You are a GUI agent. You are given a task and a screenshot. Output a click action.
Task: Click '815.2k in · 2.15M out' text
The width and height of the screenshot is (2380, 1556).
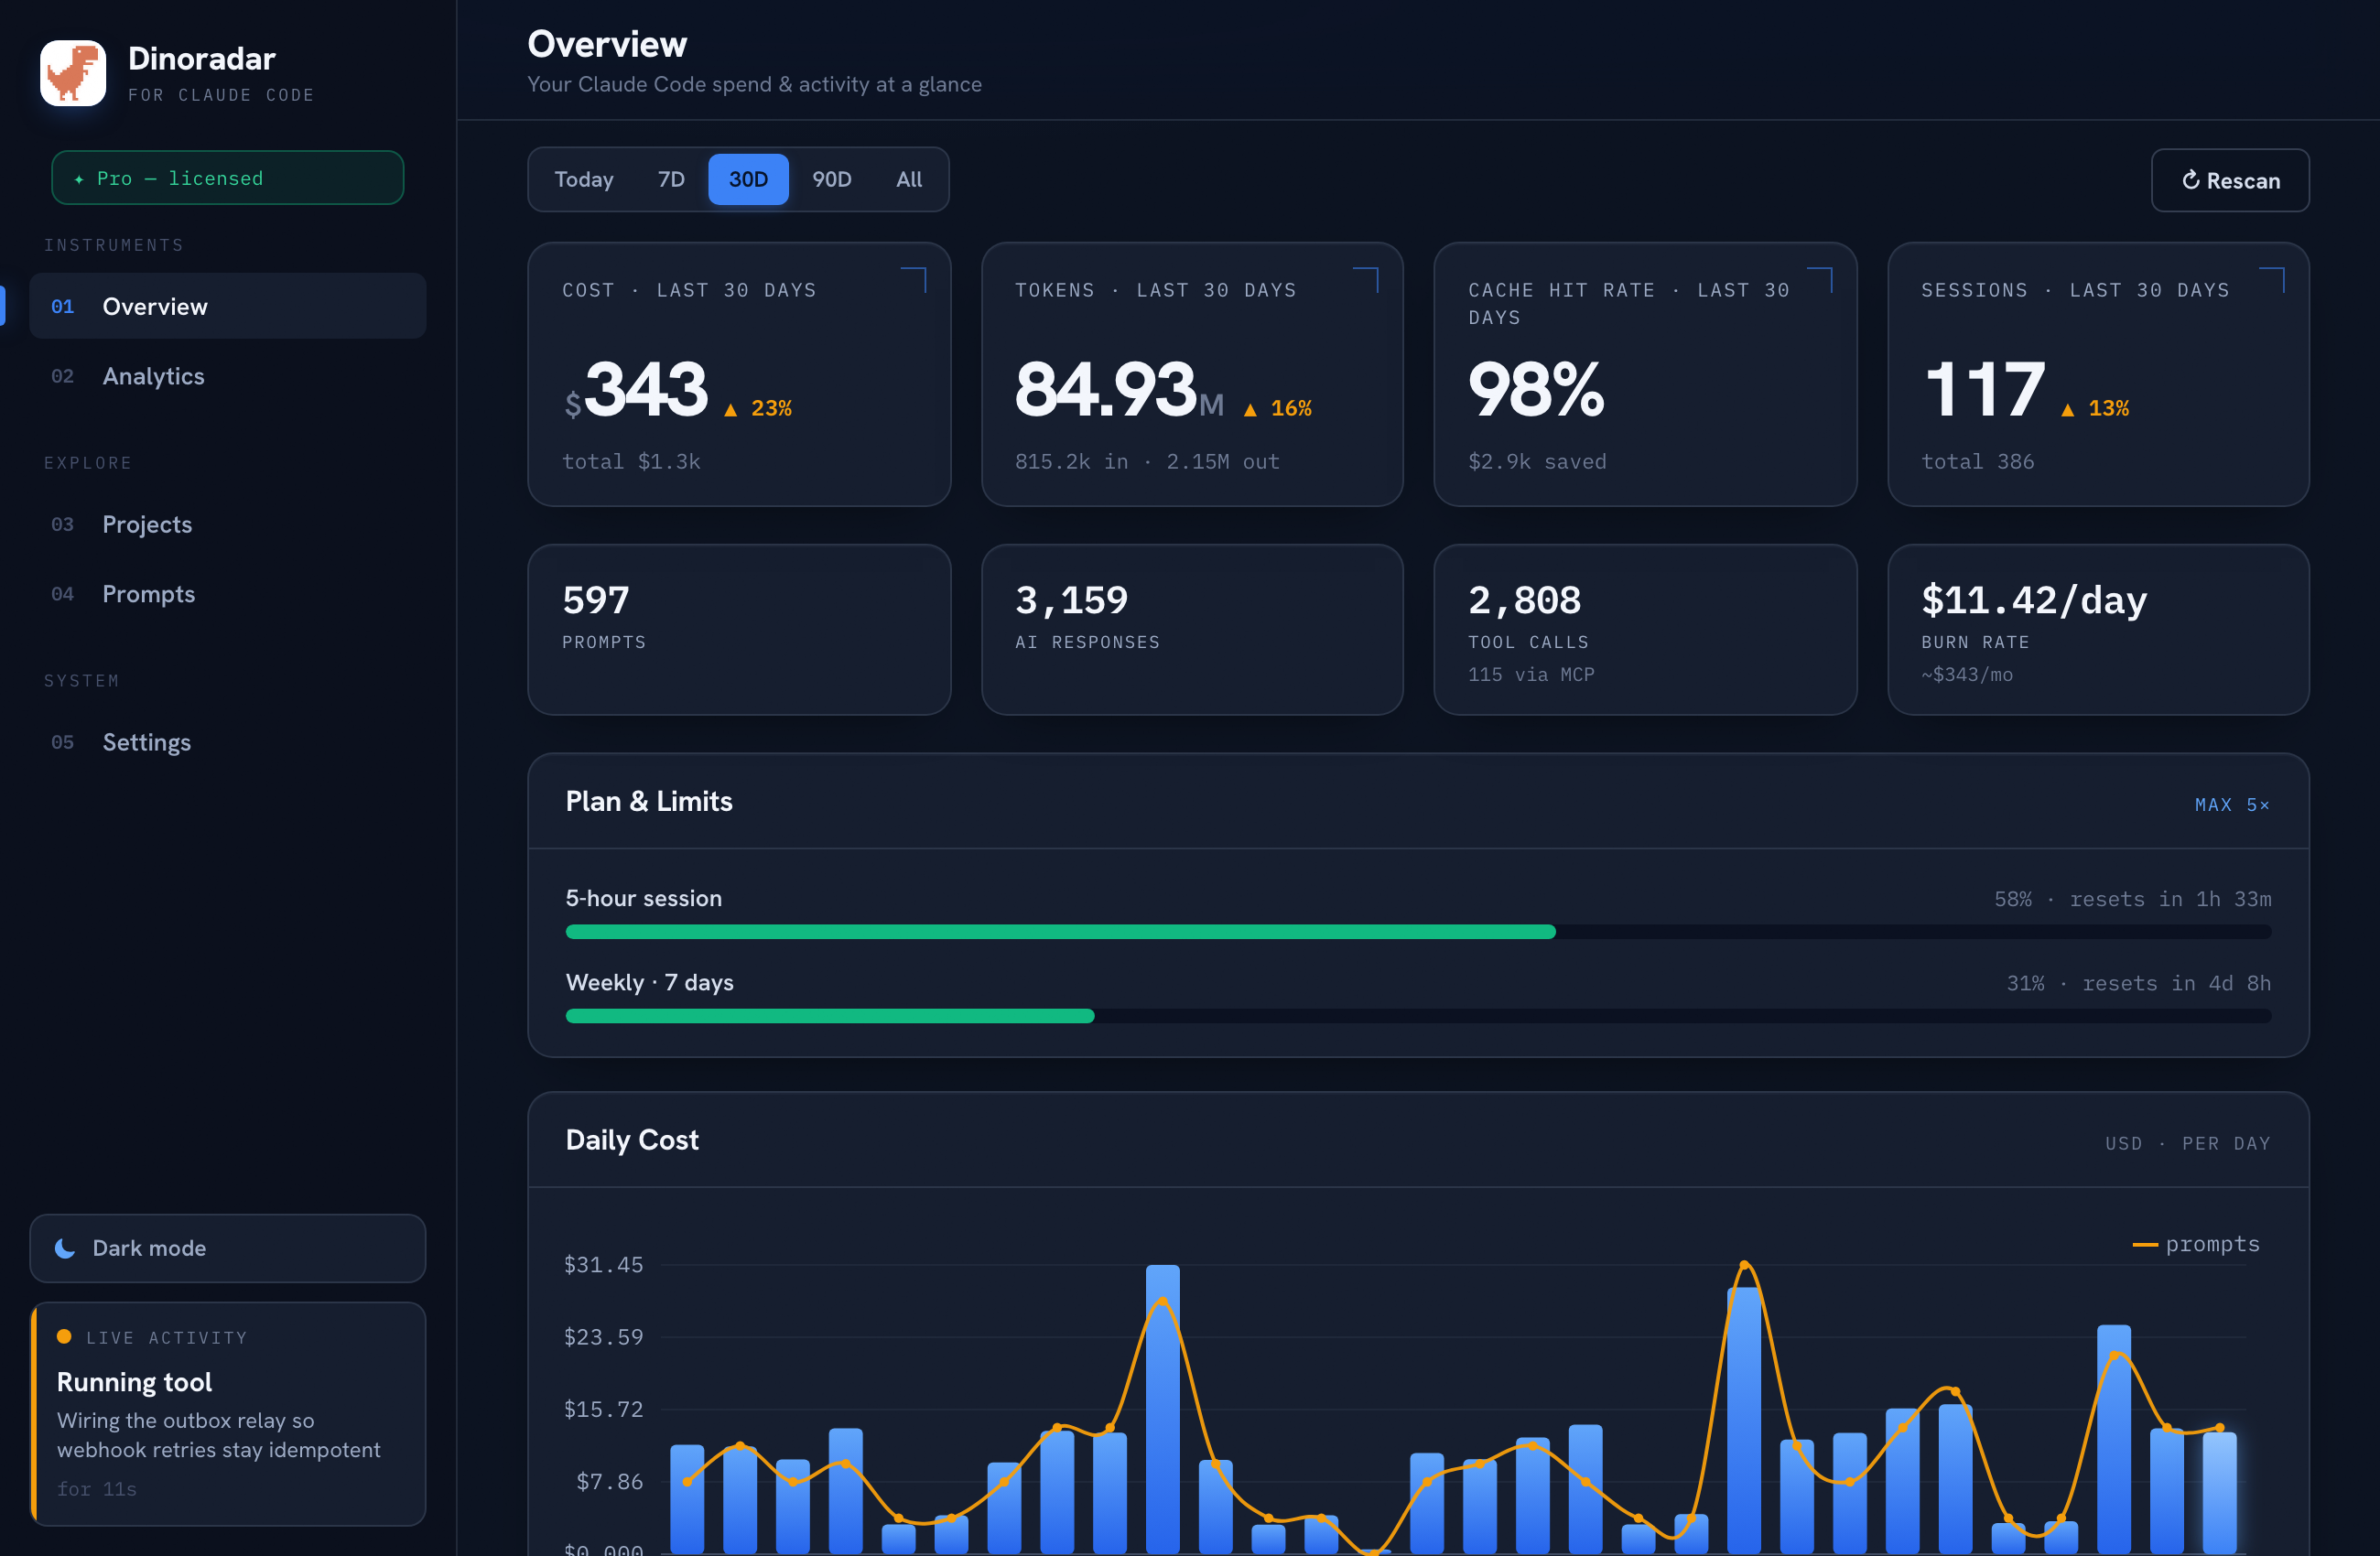coord(1147,461)
